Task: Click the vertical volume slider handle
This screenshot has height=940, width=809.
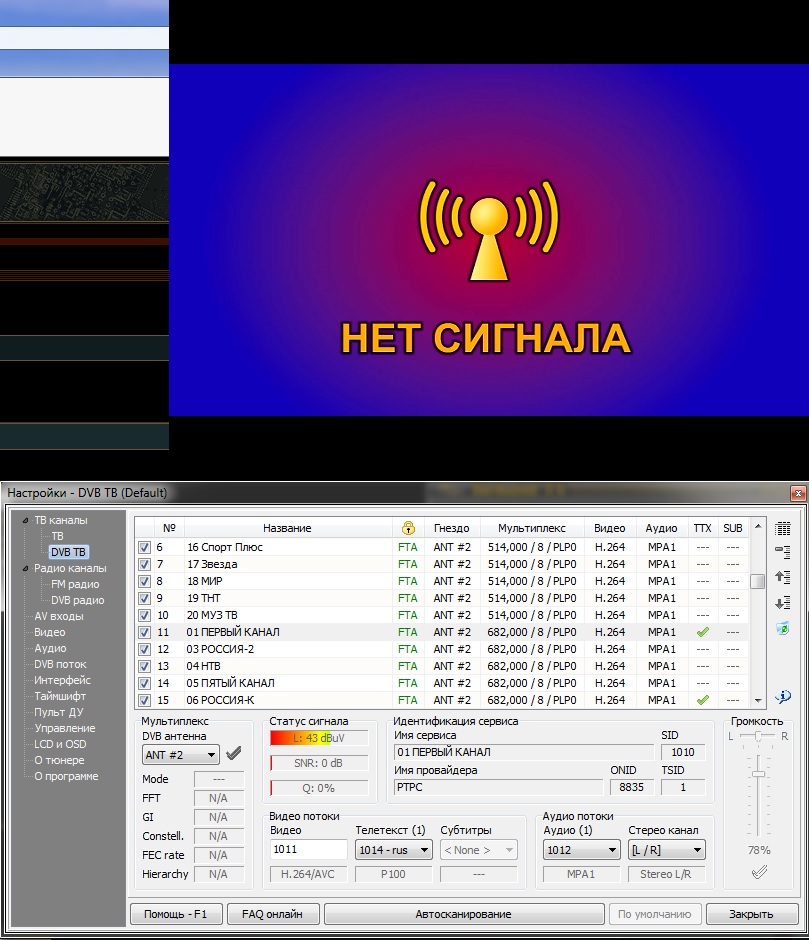Action: point(759,774)
